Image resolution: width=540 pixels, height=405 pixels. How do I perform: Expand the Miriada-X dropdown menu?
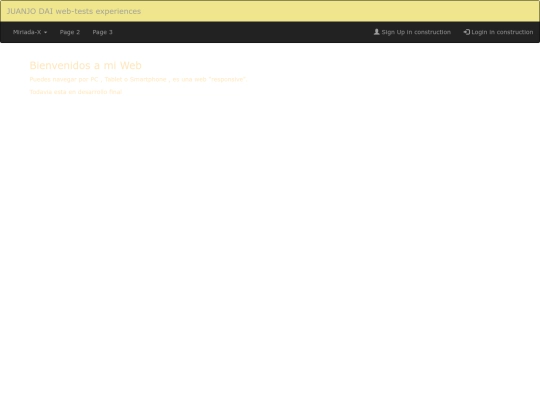(30, 32)
